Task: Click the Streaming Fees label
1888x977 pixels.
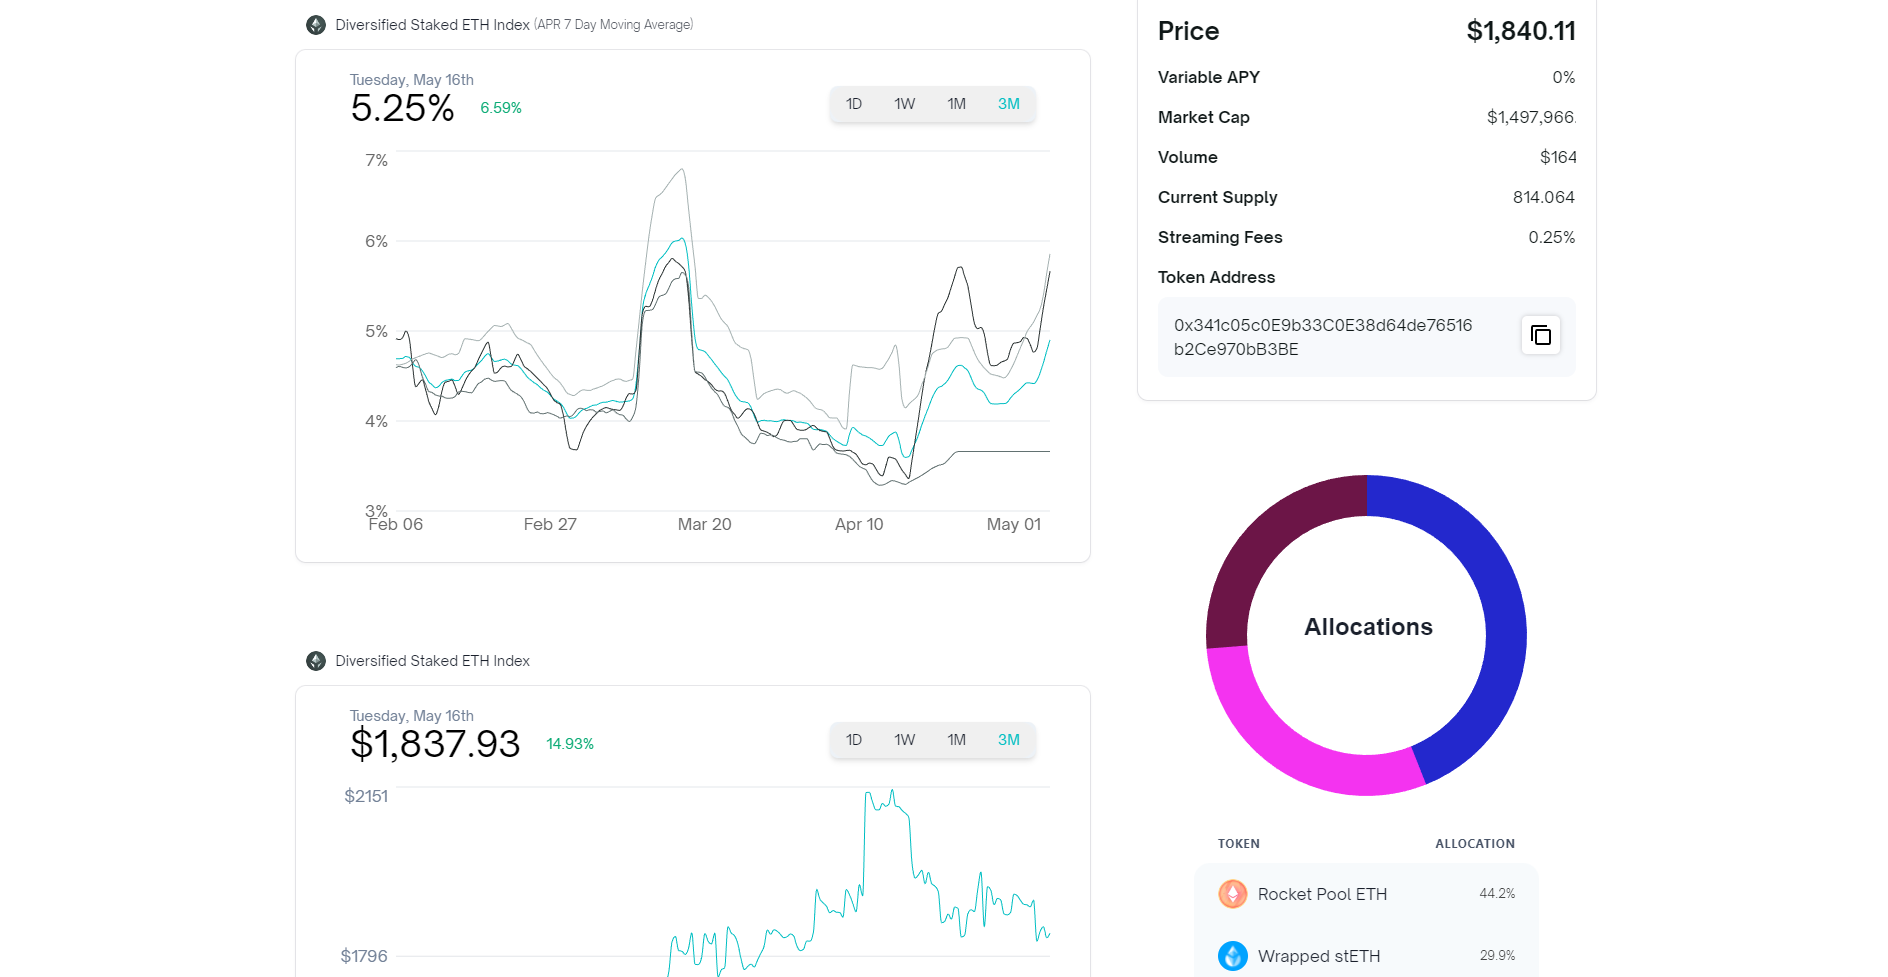Action: 1220,237
